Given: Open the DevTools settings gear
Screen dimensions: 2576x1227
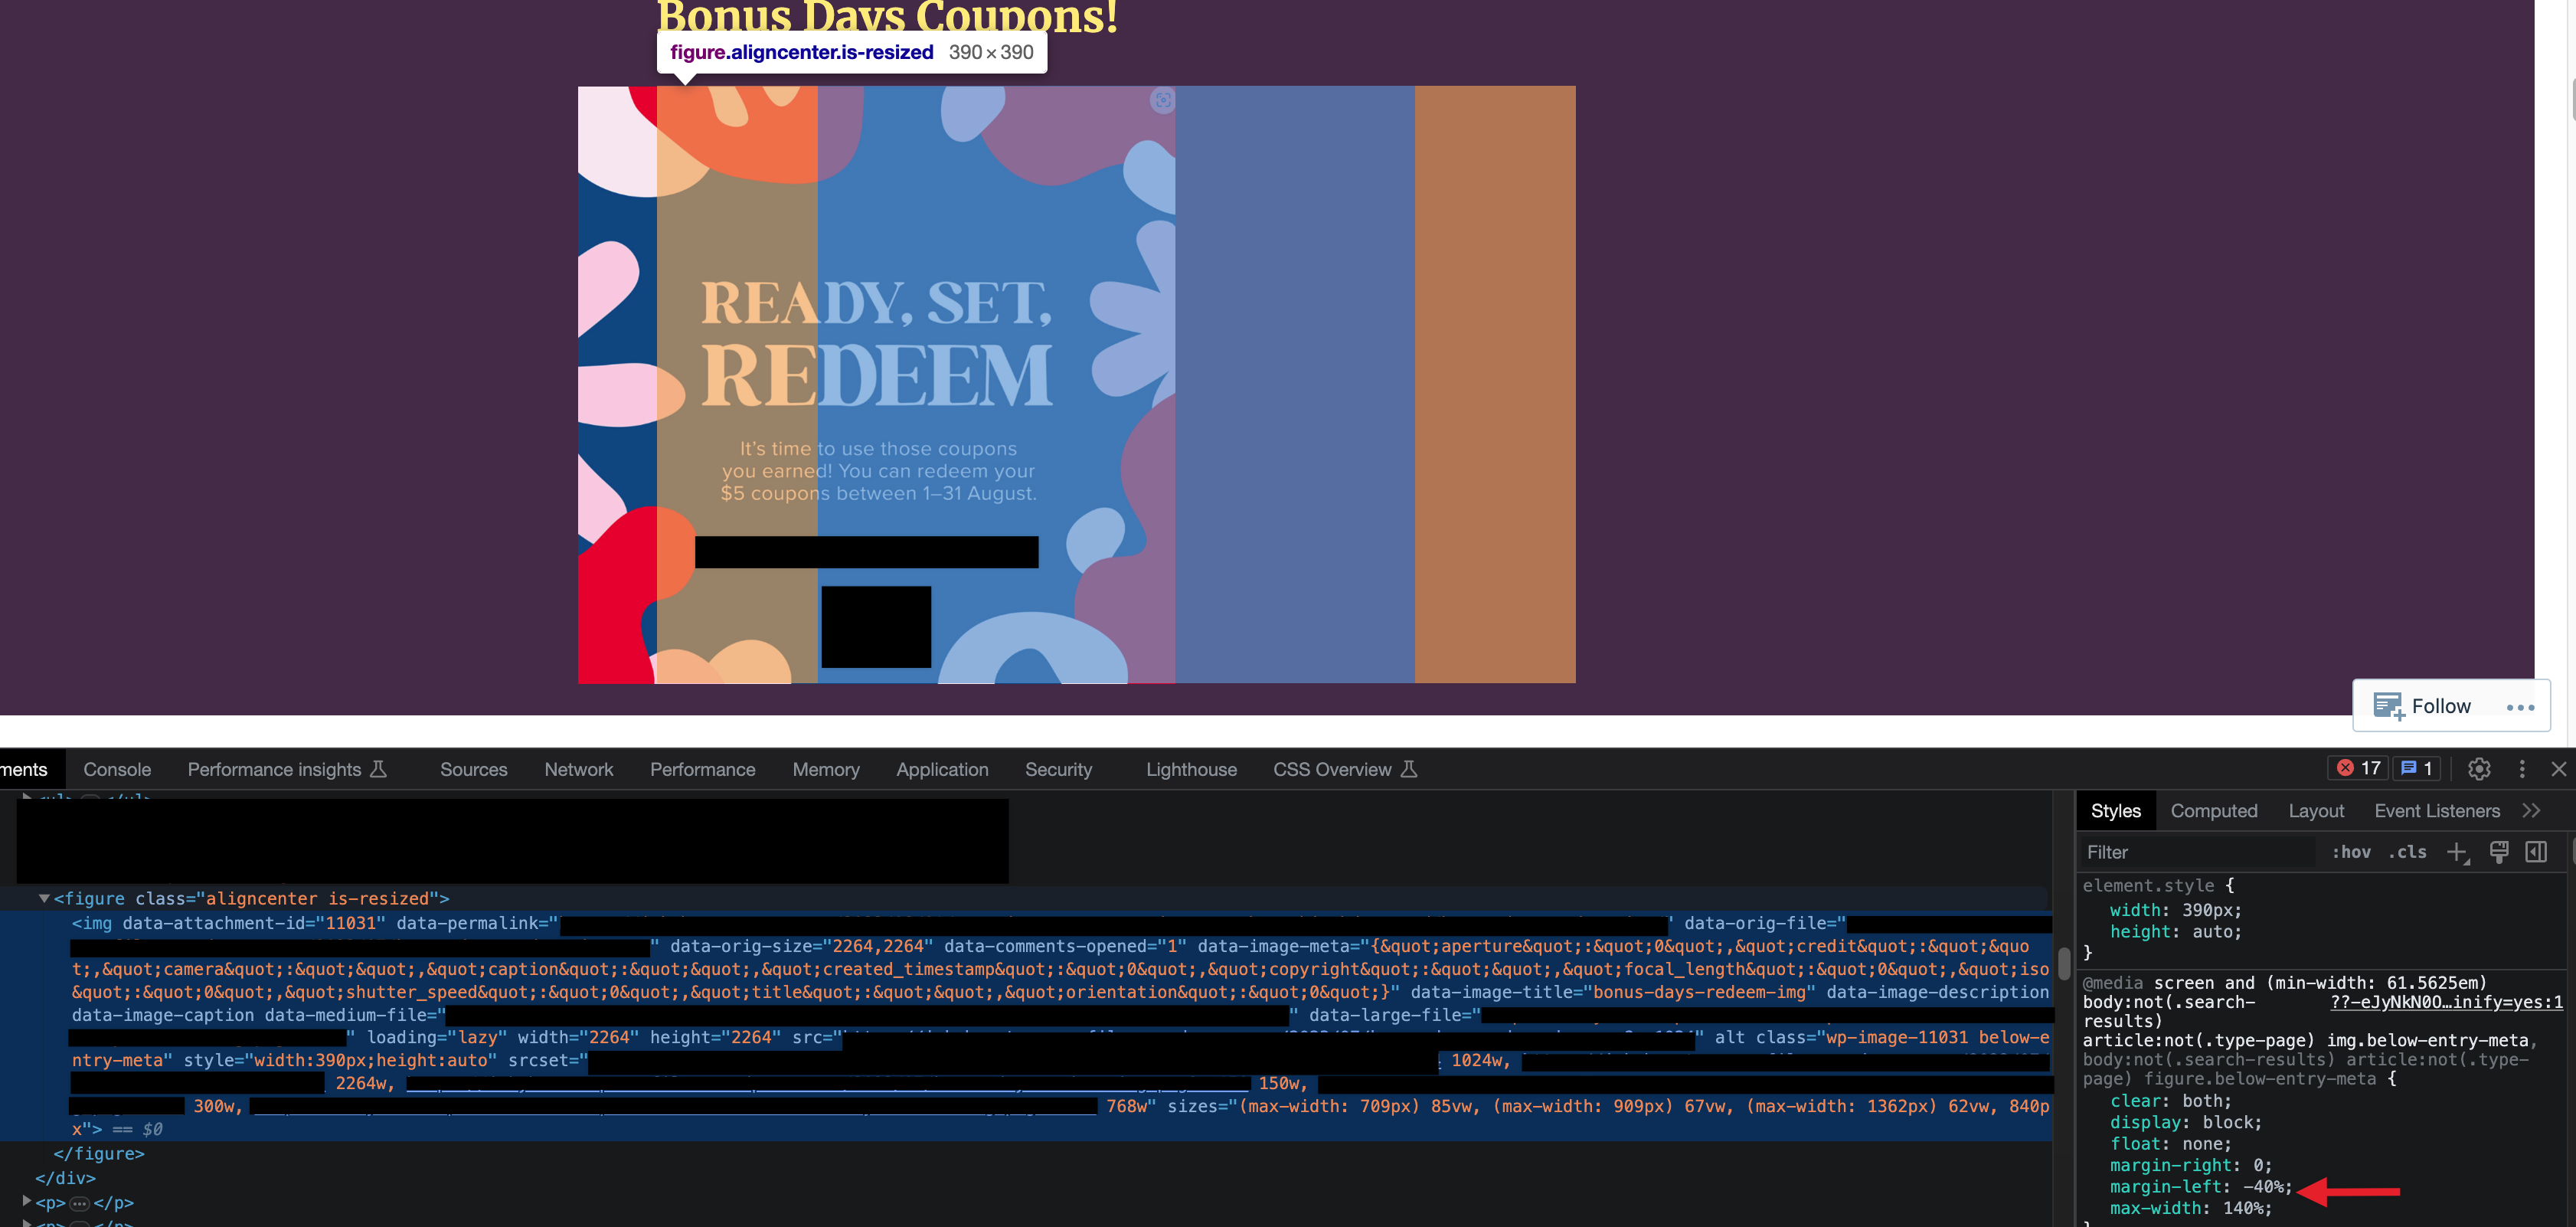Looking at the screenshot, I should [2479, 769].
